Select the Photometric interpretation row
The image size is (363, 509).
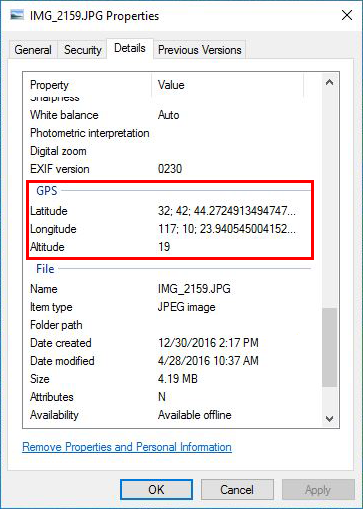pos(170,133)
